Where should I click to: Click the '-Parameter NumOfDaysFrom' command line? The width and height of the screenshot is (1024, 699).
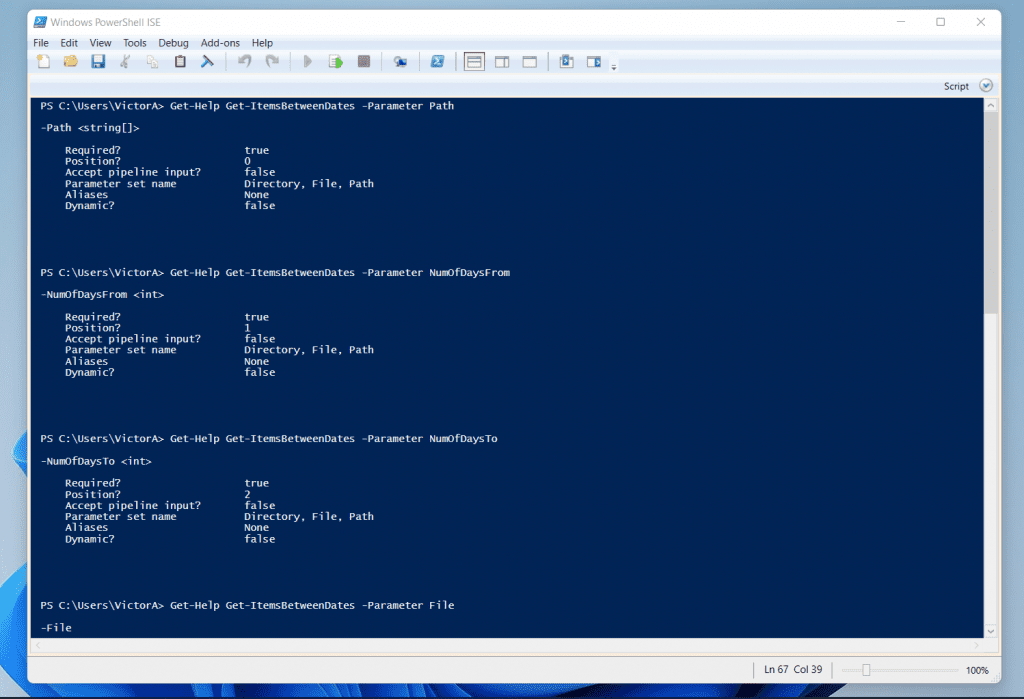click(275, 272)
